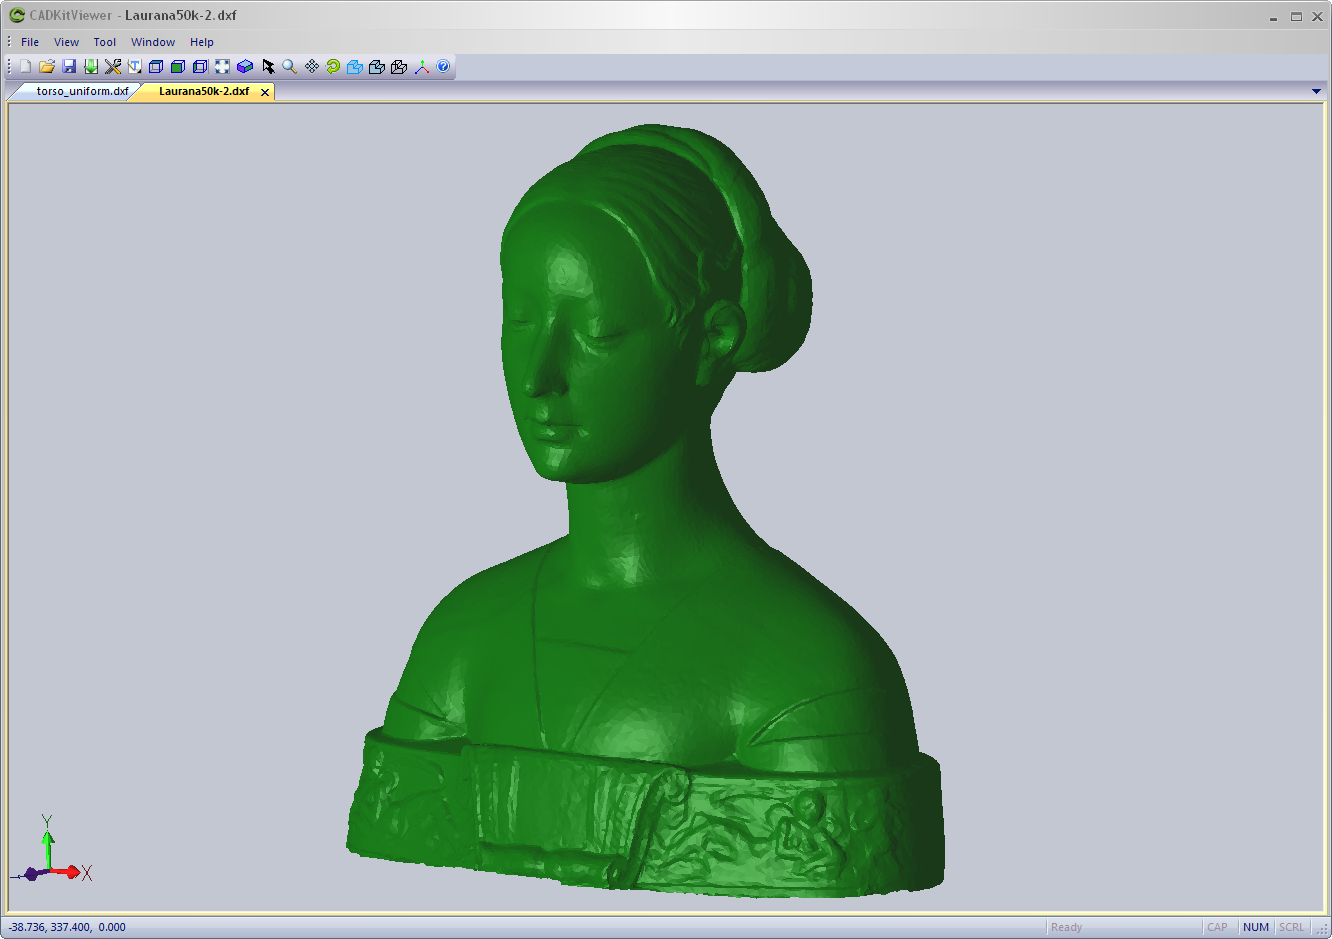Toggle the SCRL indicator
The width and height of the screenshot is (1332, 939).
coord(1291,927)
